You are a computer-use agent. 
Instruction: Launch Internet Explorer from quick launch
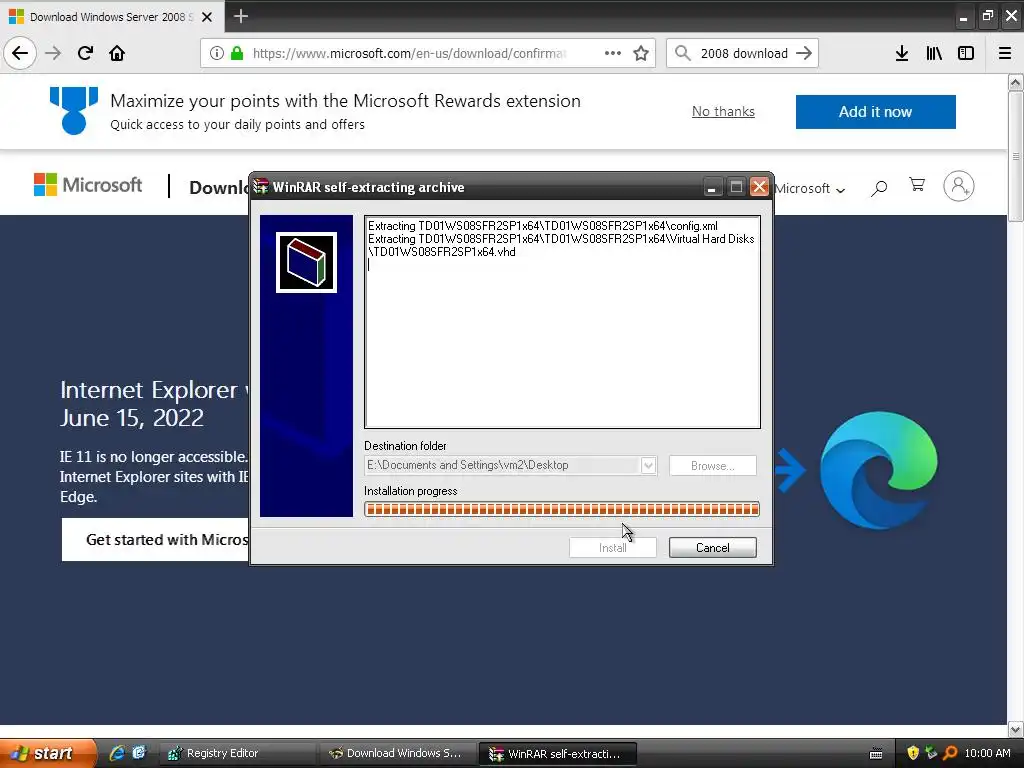(117, 753)
